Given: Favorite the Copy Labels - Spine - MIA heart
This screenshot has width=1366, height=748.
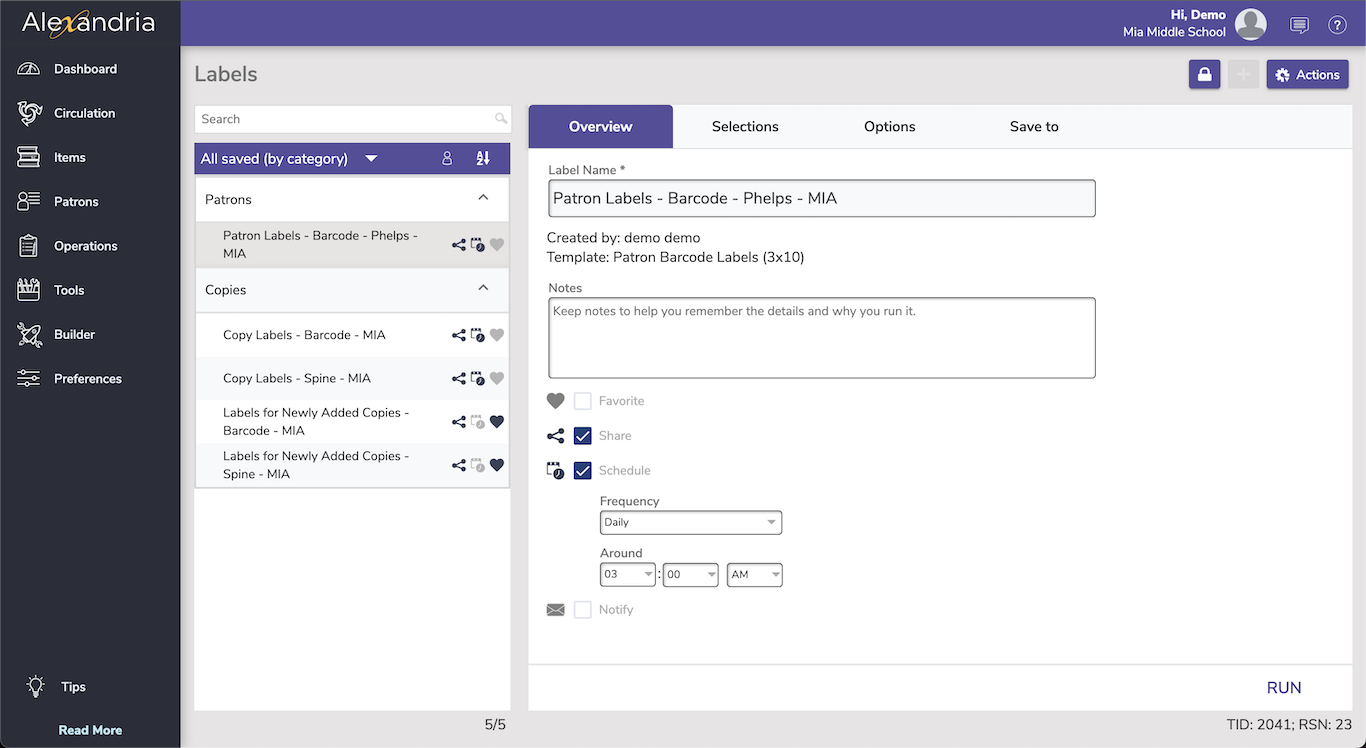Looking at the screenshot, I should (497, 379).
